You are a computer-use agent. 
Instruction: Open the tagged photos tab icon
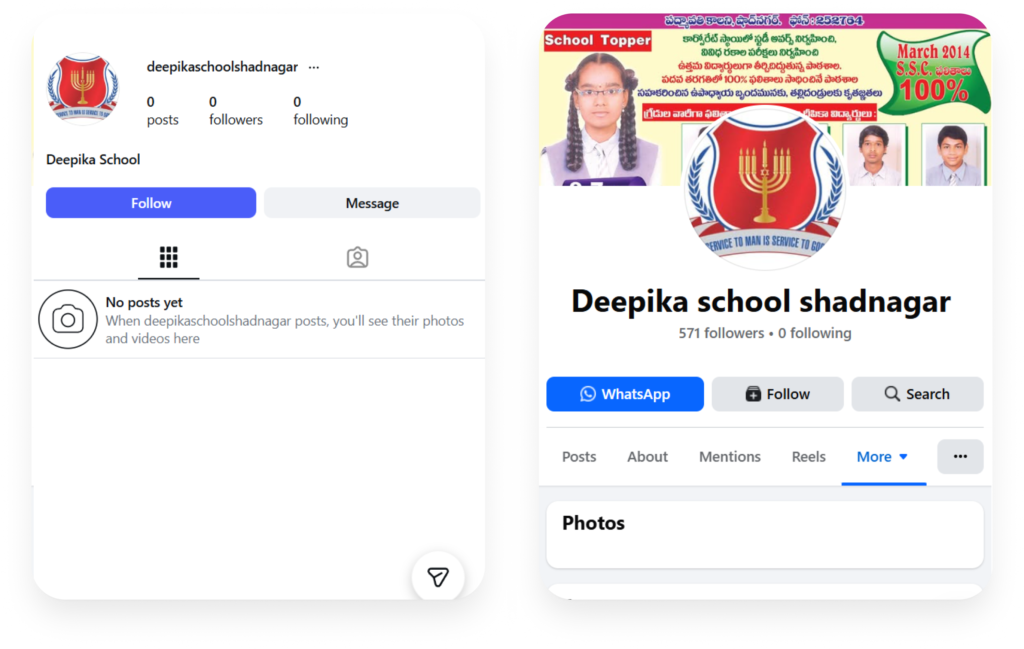tap(357, 257)
